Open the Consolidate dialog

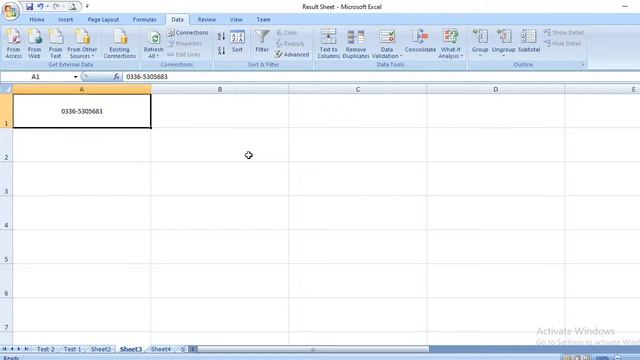click(x=420, y=41)
